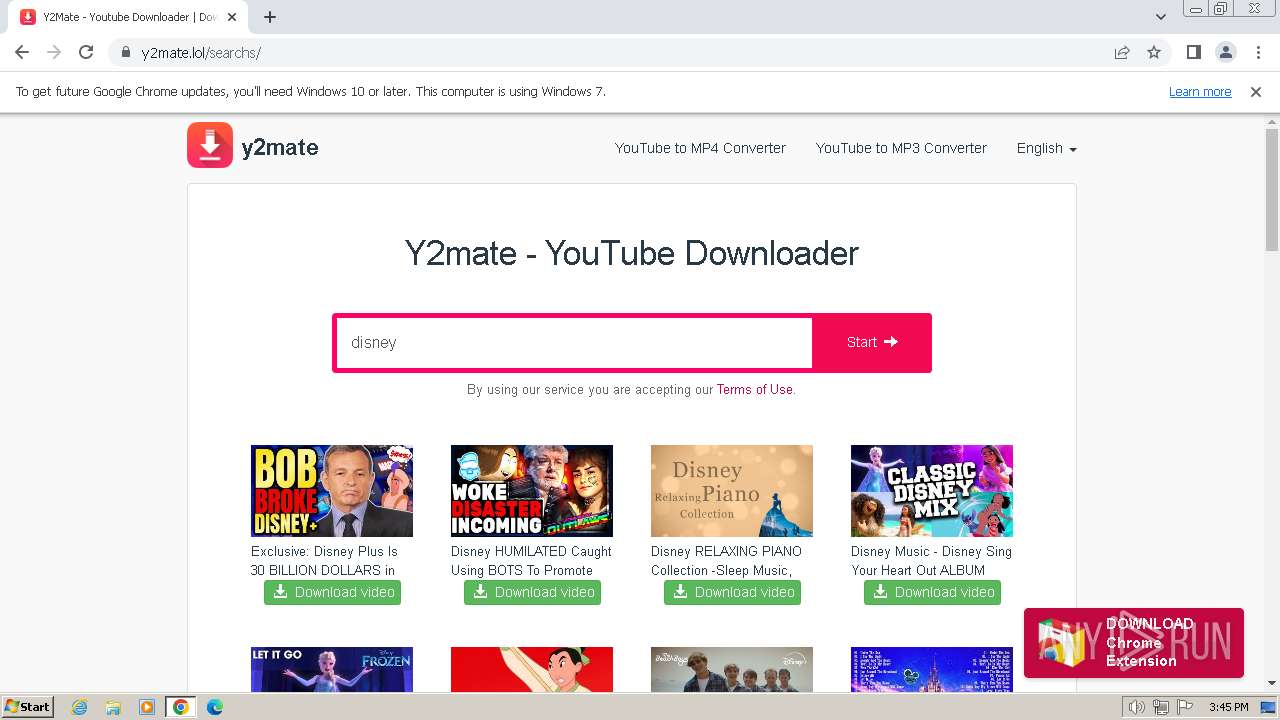
Task: Open a new tab with the plus icon
Action: coord(270,17)
